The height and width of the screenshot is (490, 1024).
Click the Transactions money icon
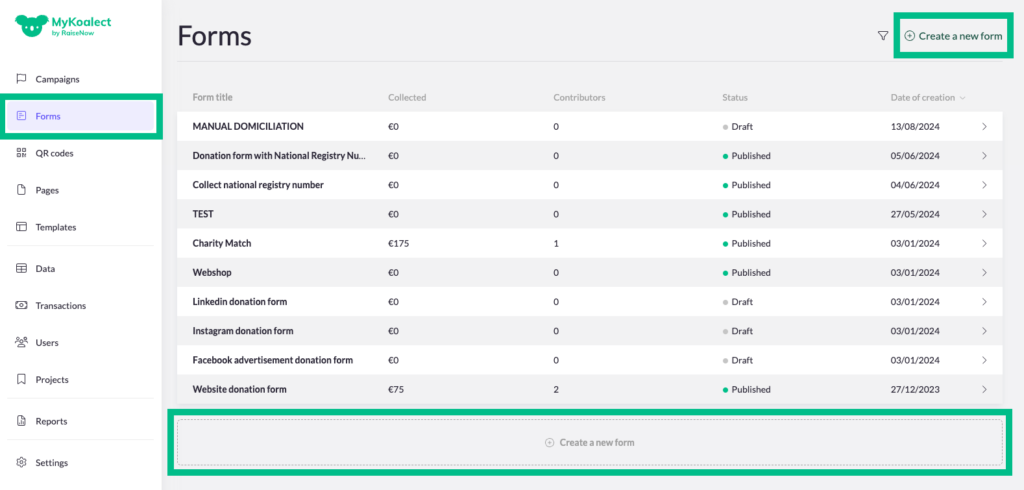[x=21, y=306]
